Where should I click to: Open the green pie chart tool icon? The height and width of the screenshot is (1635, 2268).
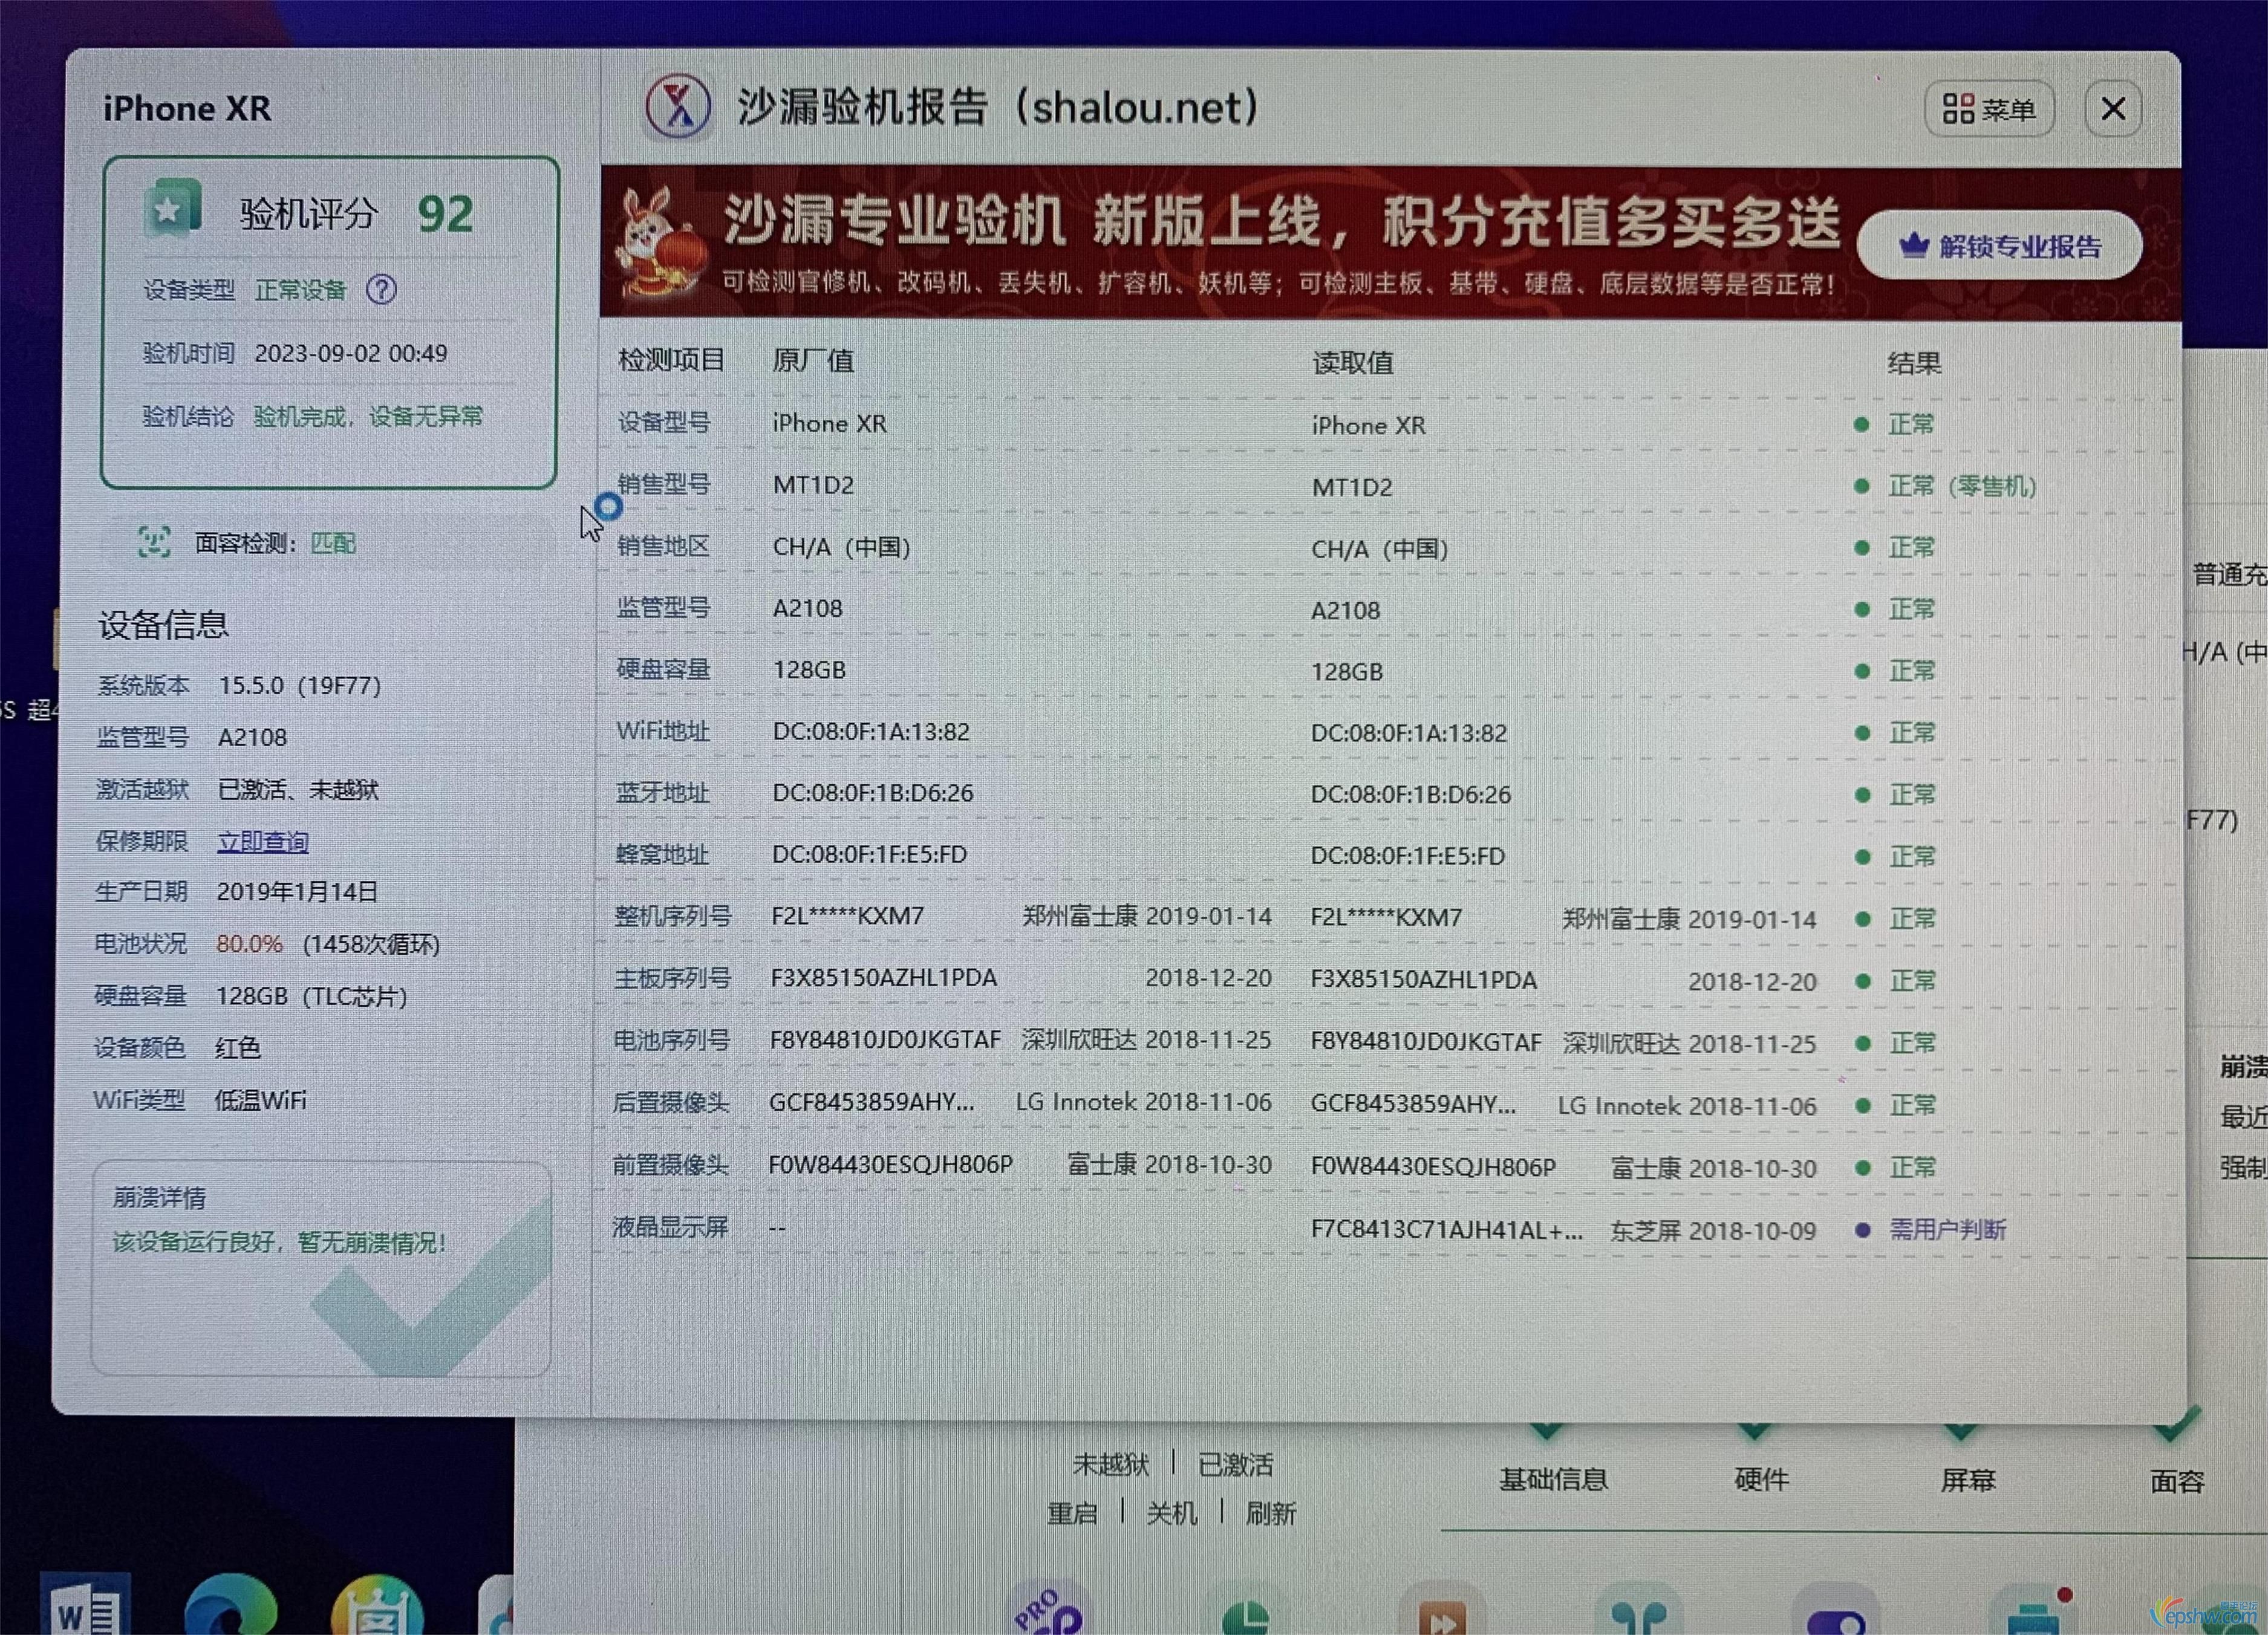pos(1245,1614)
